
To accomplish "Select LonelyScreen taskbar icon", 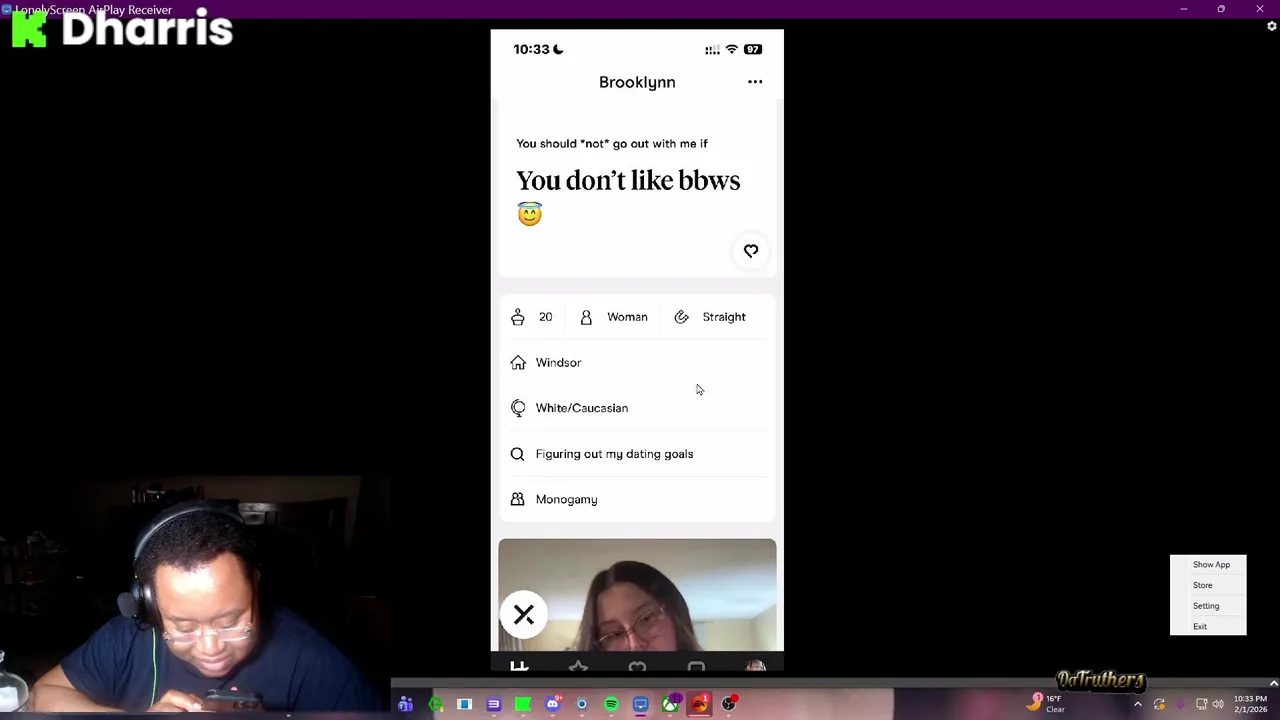I will click(640, 704).
